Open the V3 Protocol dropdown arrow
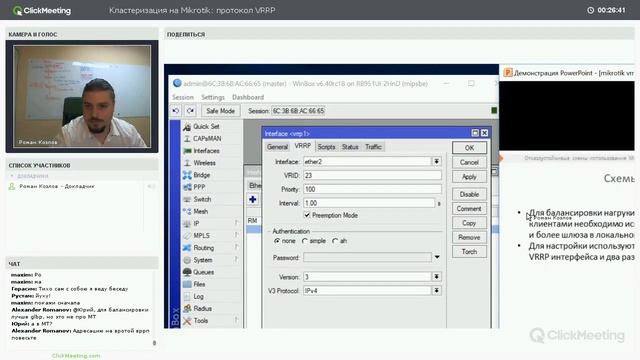Screen dimensions: 640x360 click(436, 291)
